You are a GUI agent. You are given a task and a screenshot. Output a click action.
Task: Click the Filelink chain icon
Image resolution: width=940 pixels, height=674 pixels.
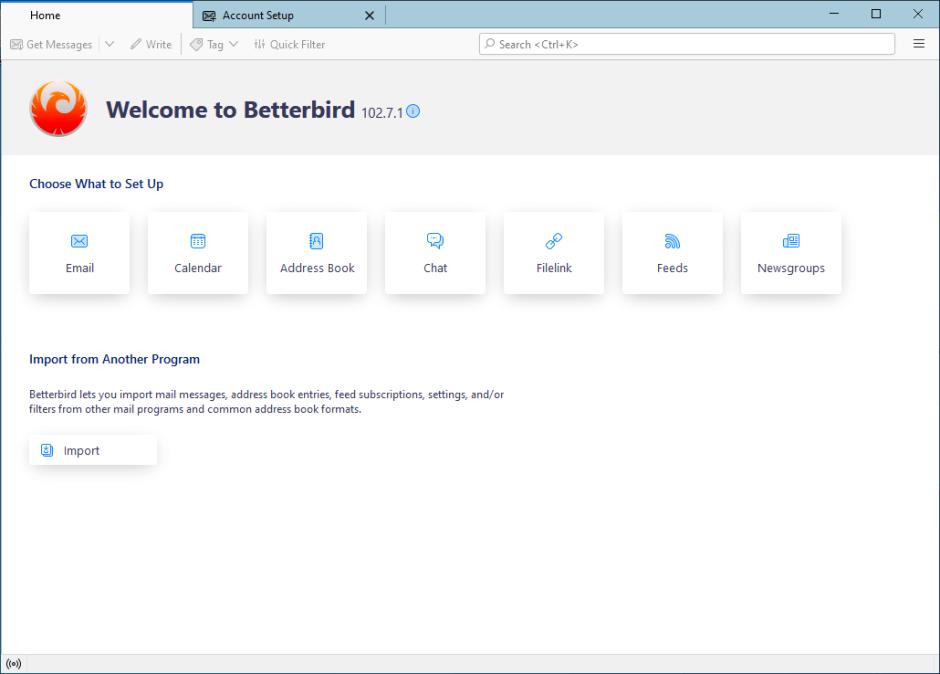point(554,241)
